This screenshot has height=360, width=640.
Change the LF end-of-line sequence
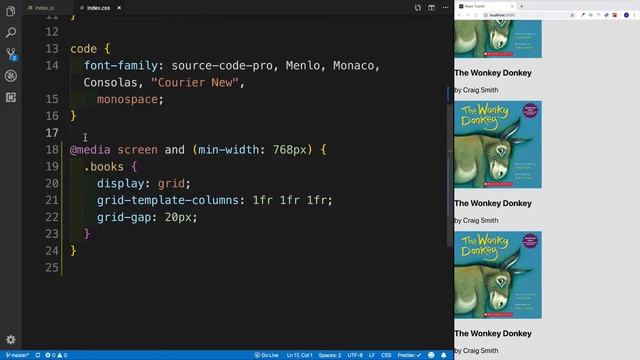pos(372,355)
